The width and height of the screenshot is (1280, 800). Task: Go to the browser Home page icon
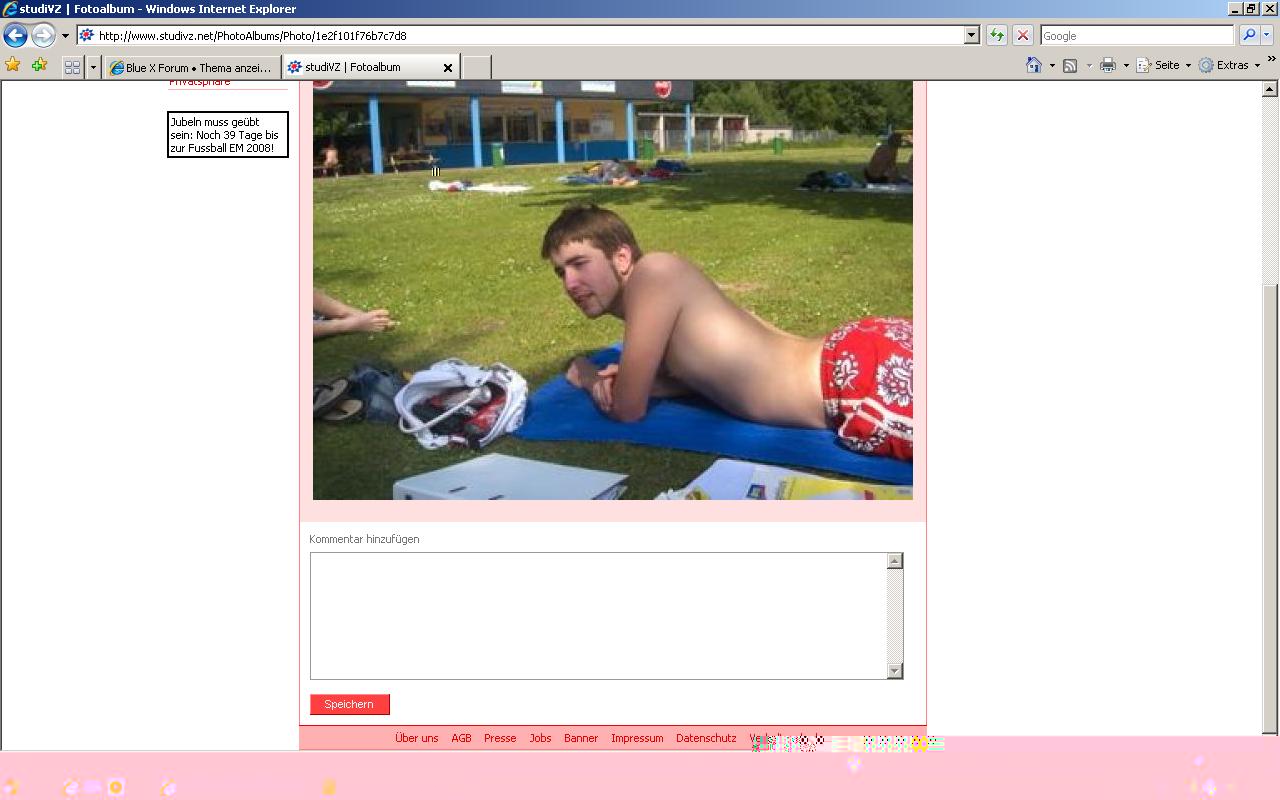click(1034, 65)
